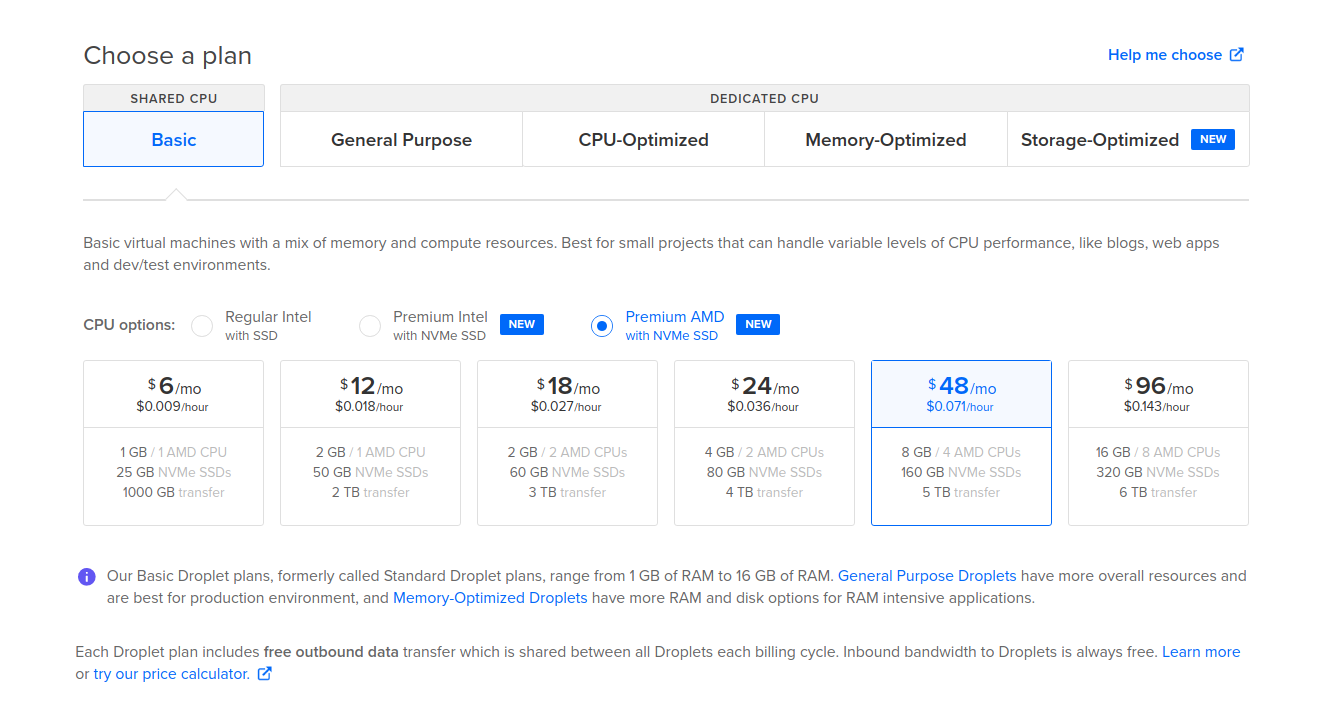1320x726 pixels.
Task: Click the external link icon after price calculator
Action: pyautogui.click(x=265, y=674)
